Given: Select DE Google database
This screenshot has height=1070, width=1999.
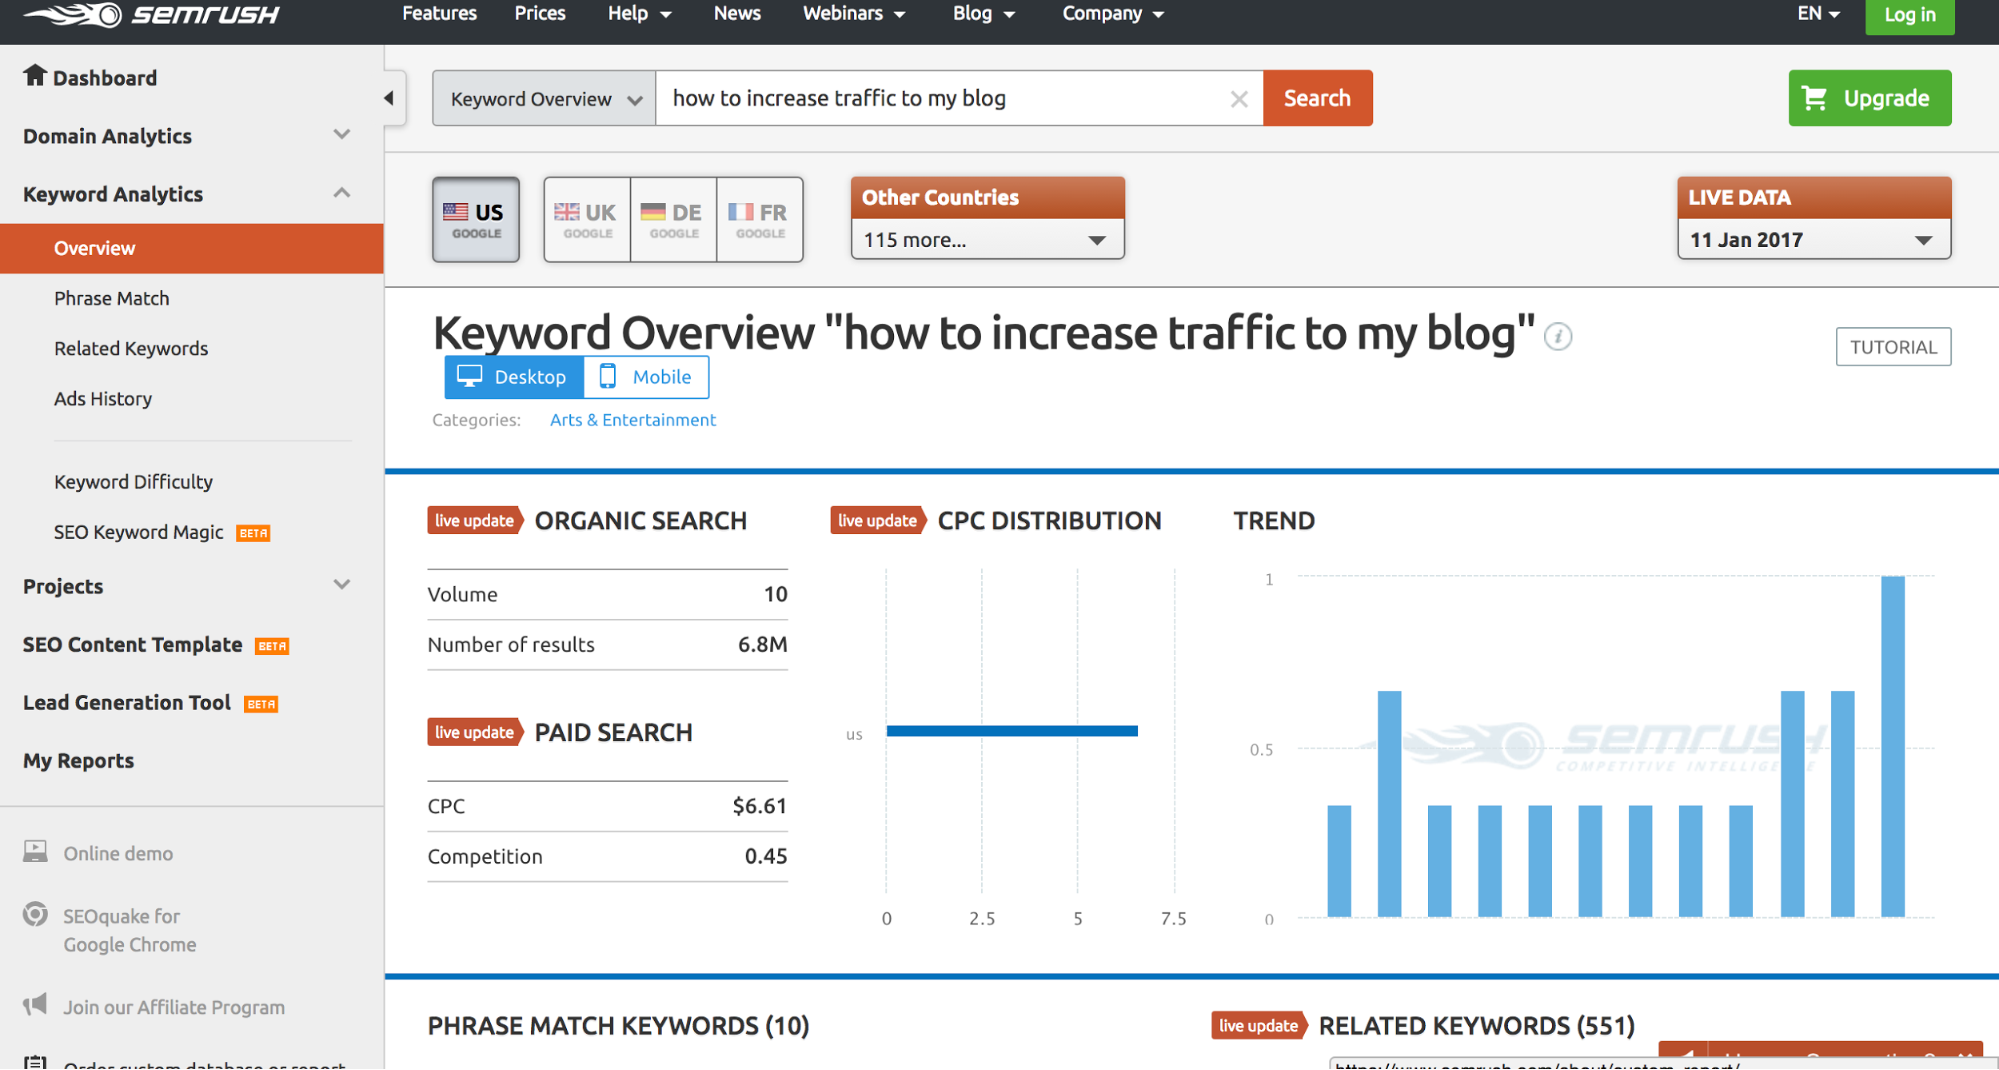Looking at the screenshot, I should pos(673,219).
